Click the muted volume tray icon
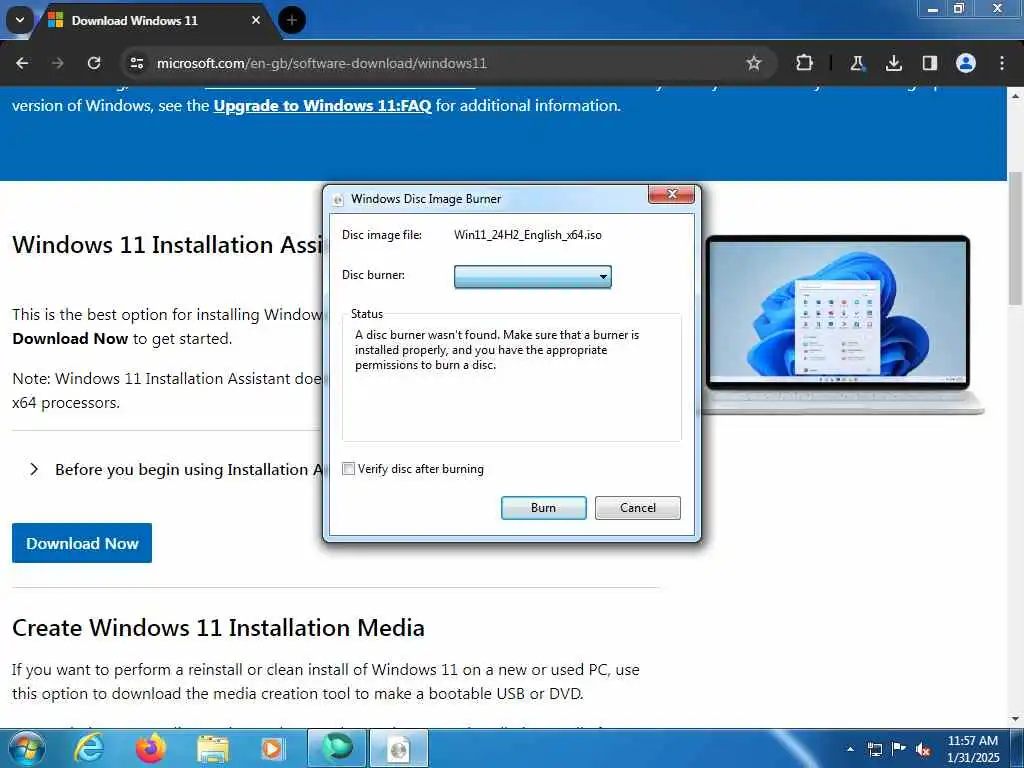The width and height of the screenshot is (1024, 768). coord(923,749)
